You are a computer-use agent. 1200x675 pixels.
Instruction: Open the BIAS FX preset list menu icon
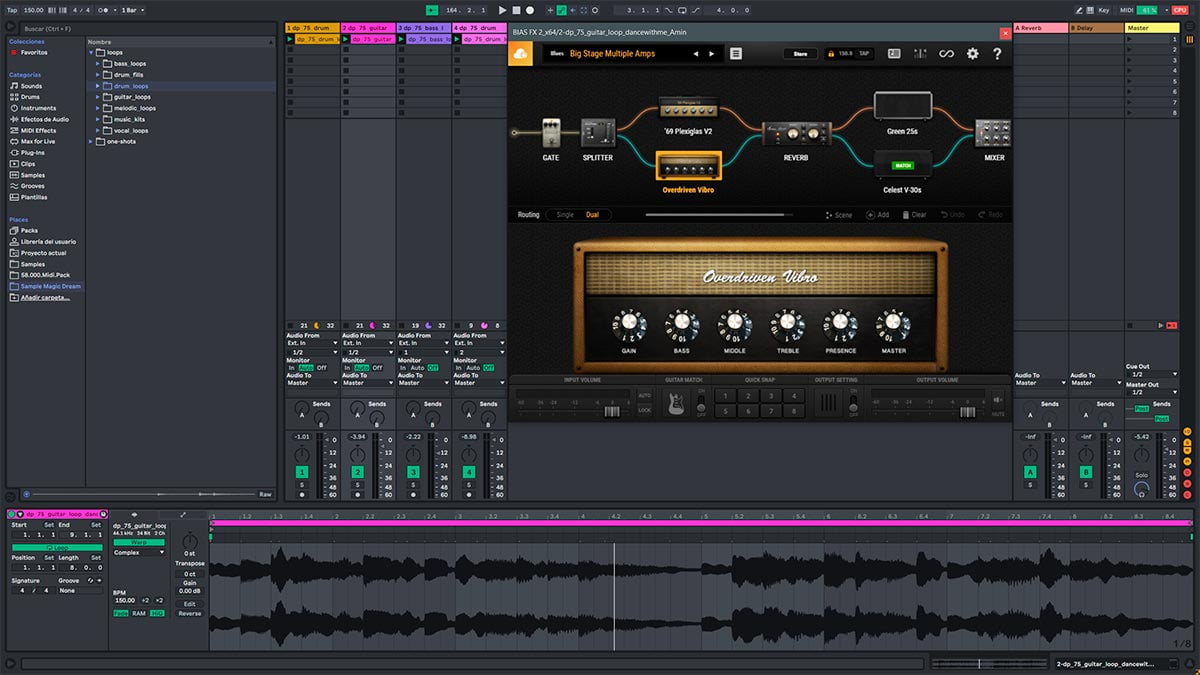736,54
